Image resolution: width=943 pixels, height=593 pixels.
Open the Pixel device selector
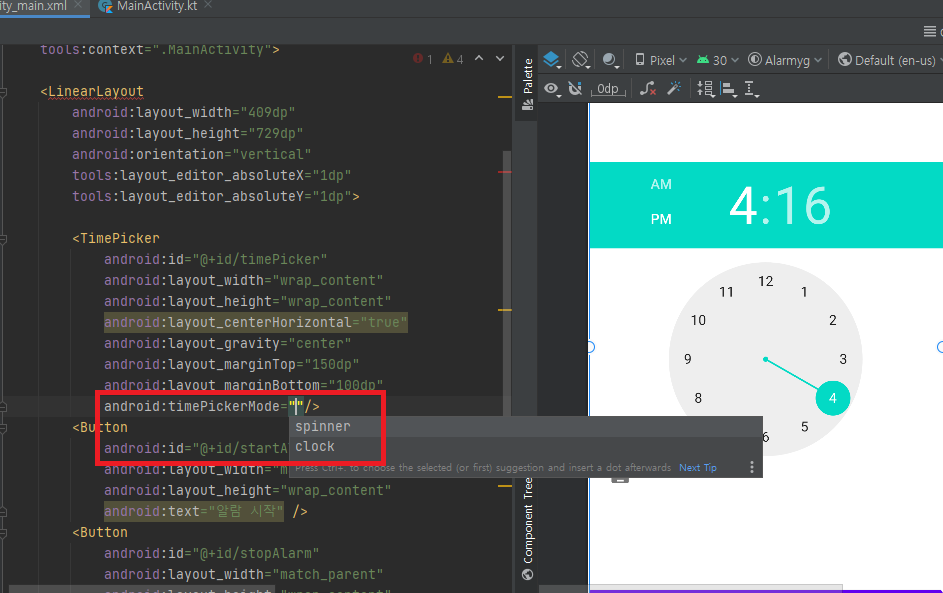[660, 59]
